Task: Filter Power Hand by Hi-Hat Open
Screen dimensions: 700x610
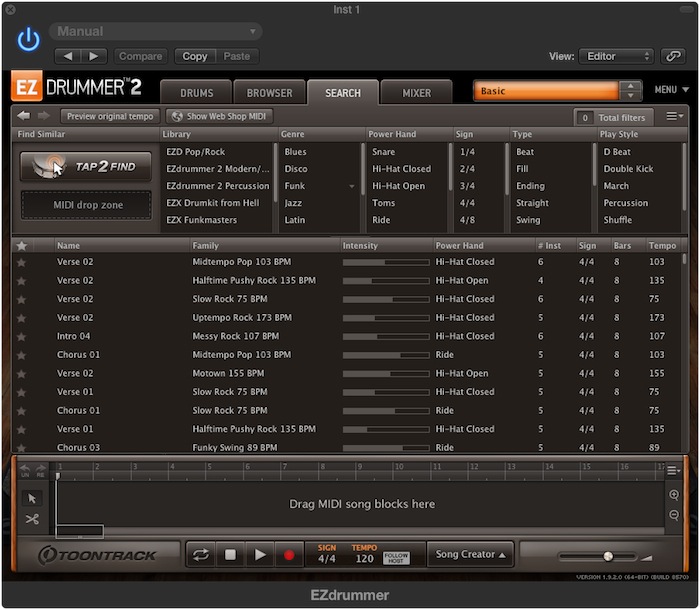Action: coord(398,186)
